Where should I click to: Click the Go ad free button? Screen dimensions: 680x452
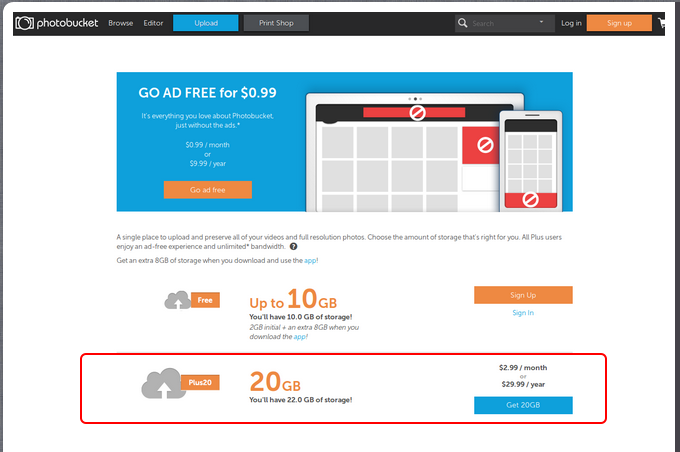pos(208,190)
